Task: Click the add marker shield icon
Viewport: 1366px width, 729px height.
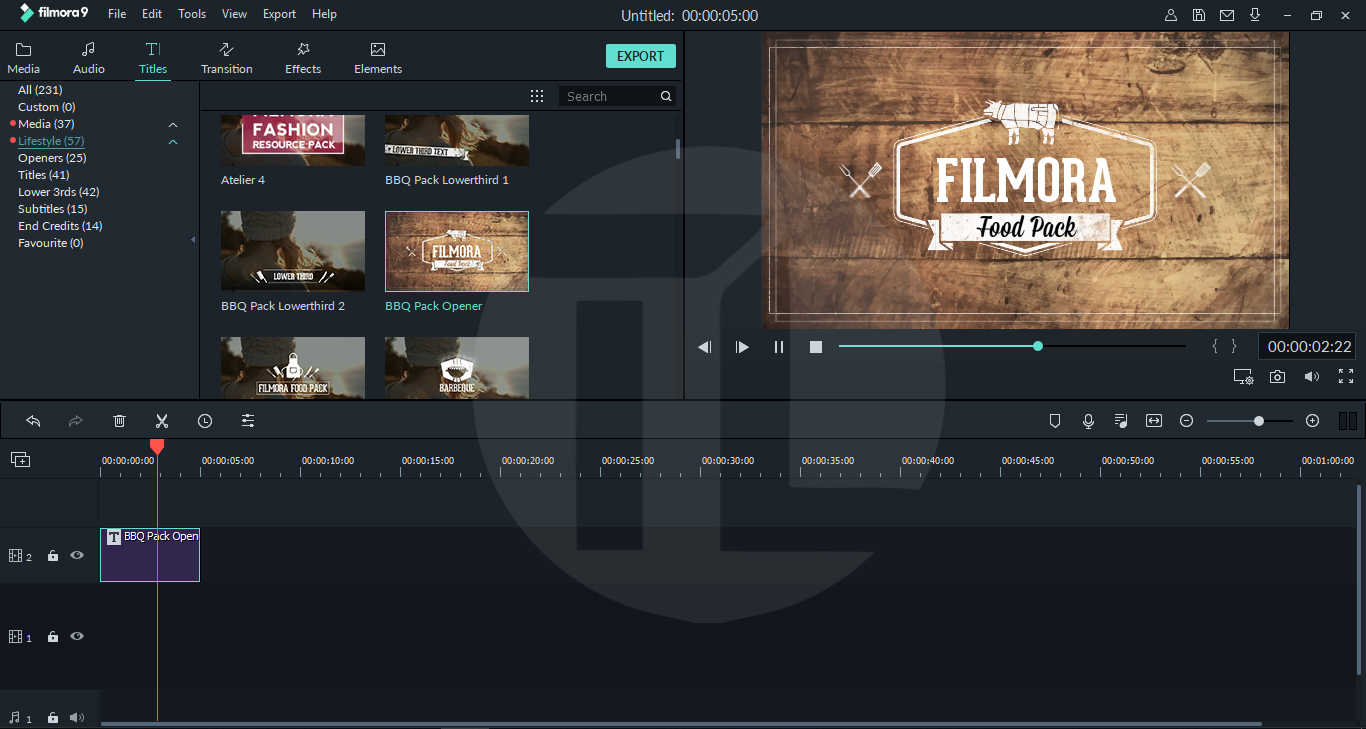Action: click(1054, 421)
